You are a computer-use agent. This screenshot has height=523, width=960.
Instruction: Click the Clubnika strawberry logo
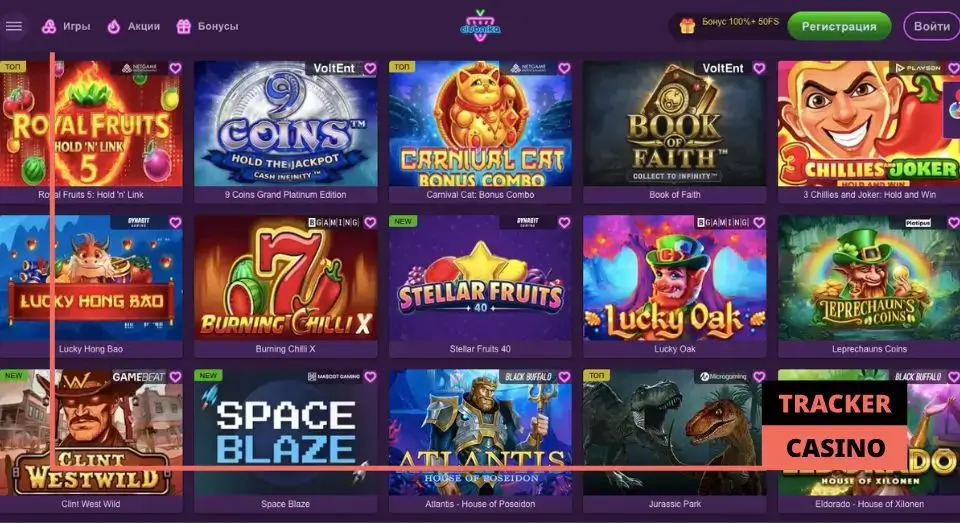click(x=480, y=26)
